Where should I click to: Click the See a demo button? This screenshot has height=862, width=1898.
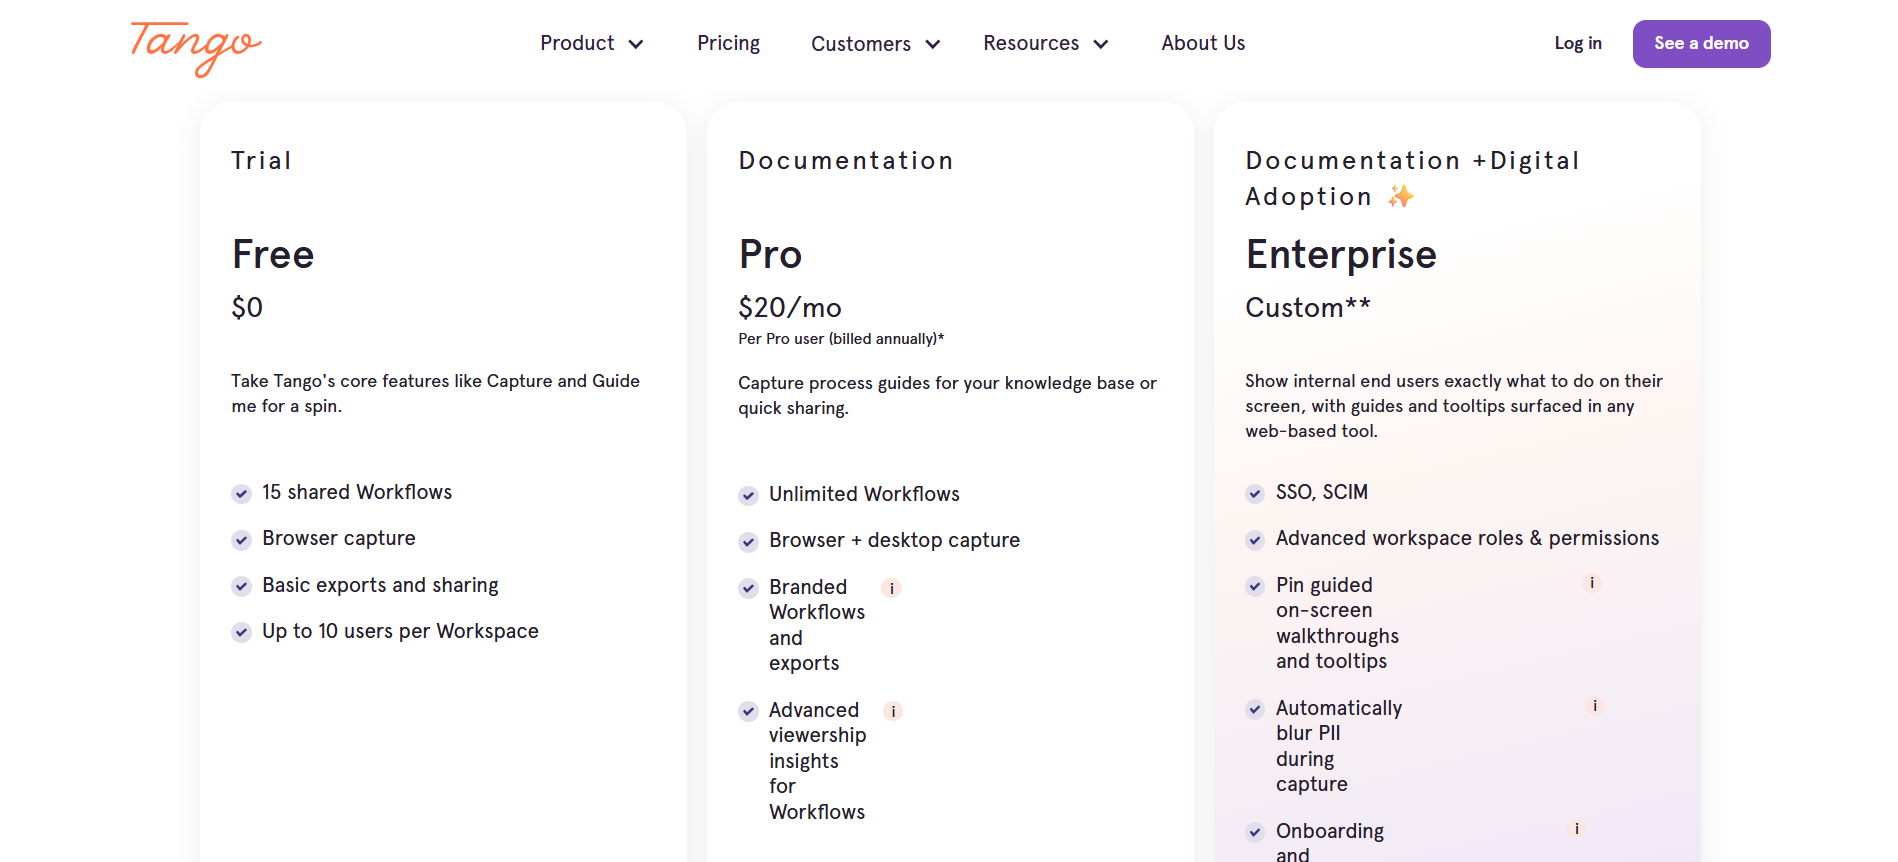pos(1701,44)
